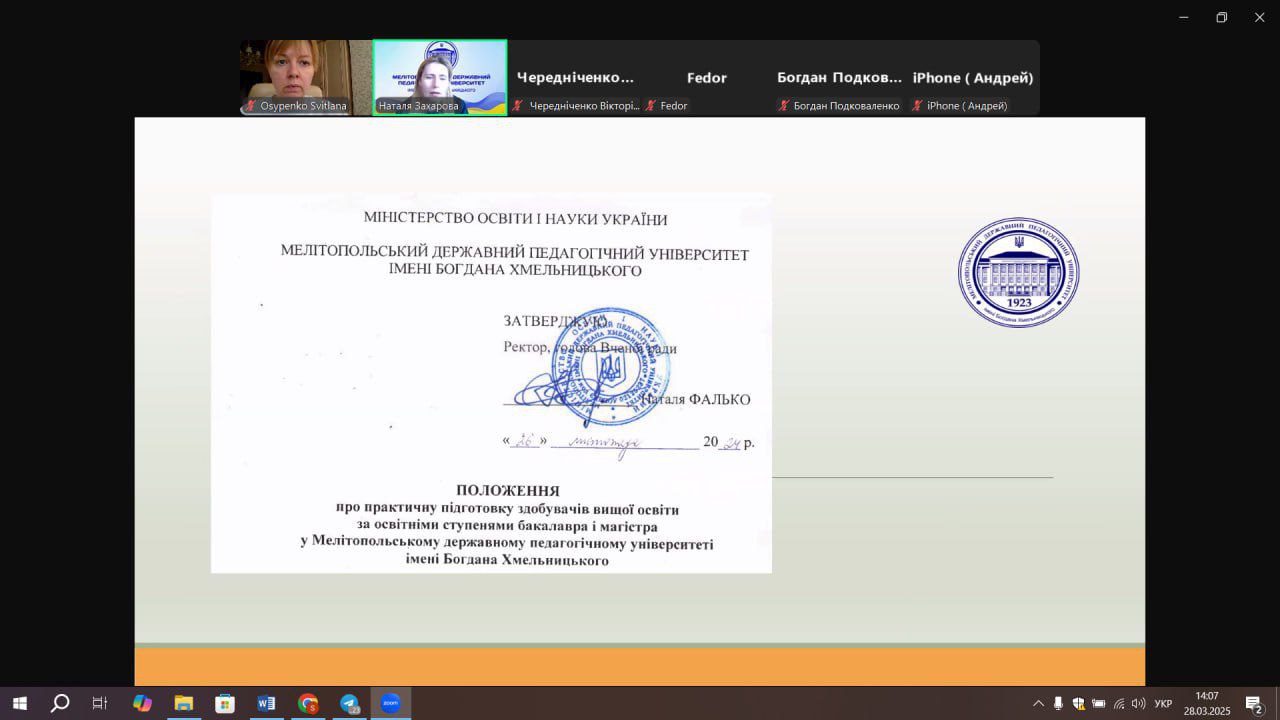1280x720 pixels.
Task: Open Task View from the taskbar
Action: 100,703
